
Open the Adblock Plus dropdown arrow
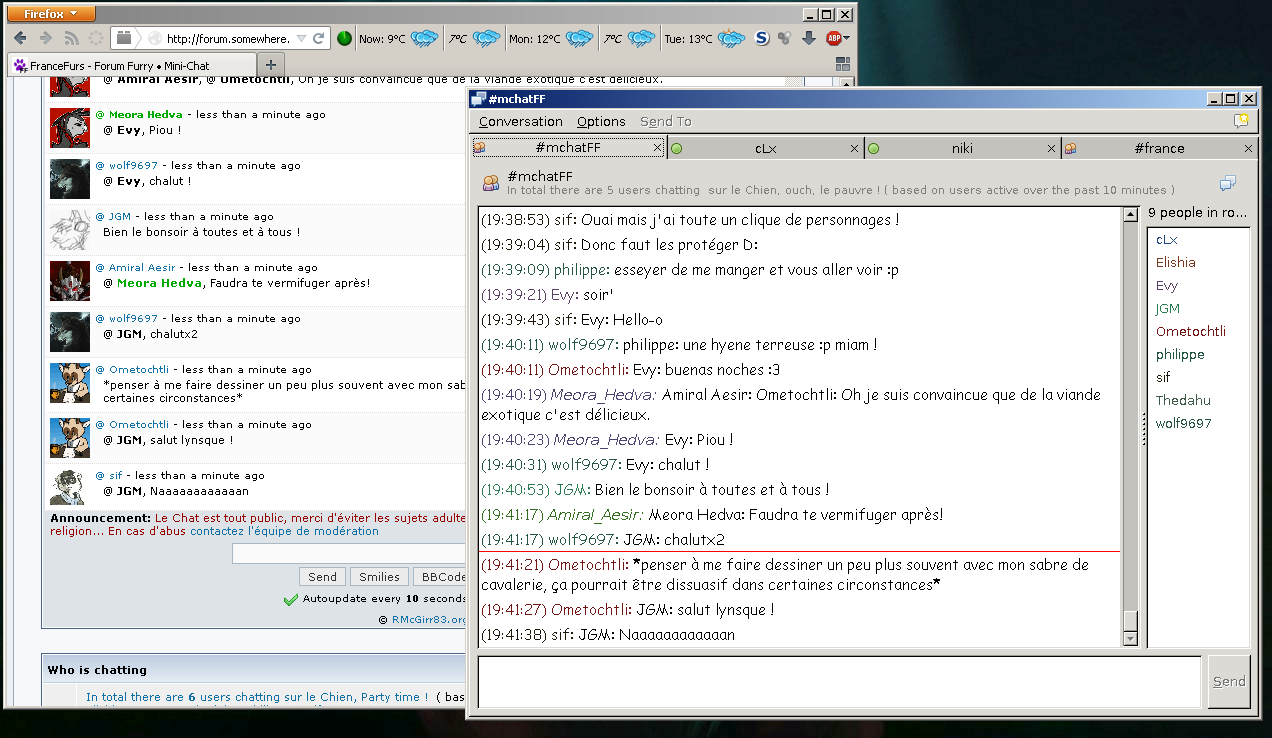click(847, 39)
